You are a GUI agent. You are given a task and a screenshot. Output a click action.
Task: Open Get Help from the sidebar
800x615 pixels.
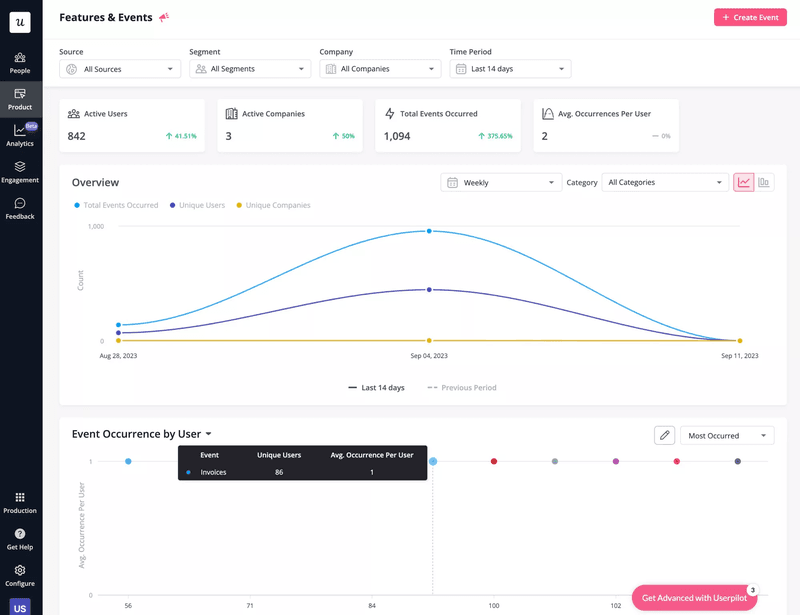[19, 540]
